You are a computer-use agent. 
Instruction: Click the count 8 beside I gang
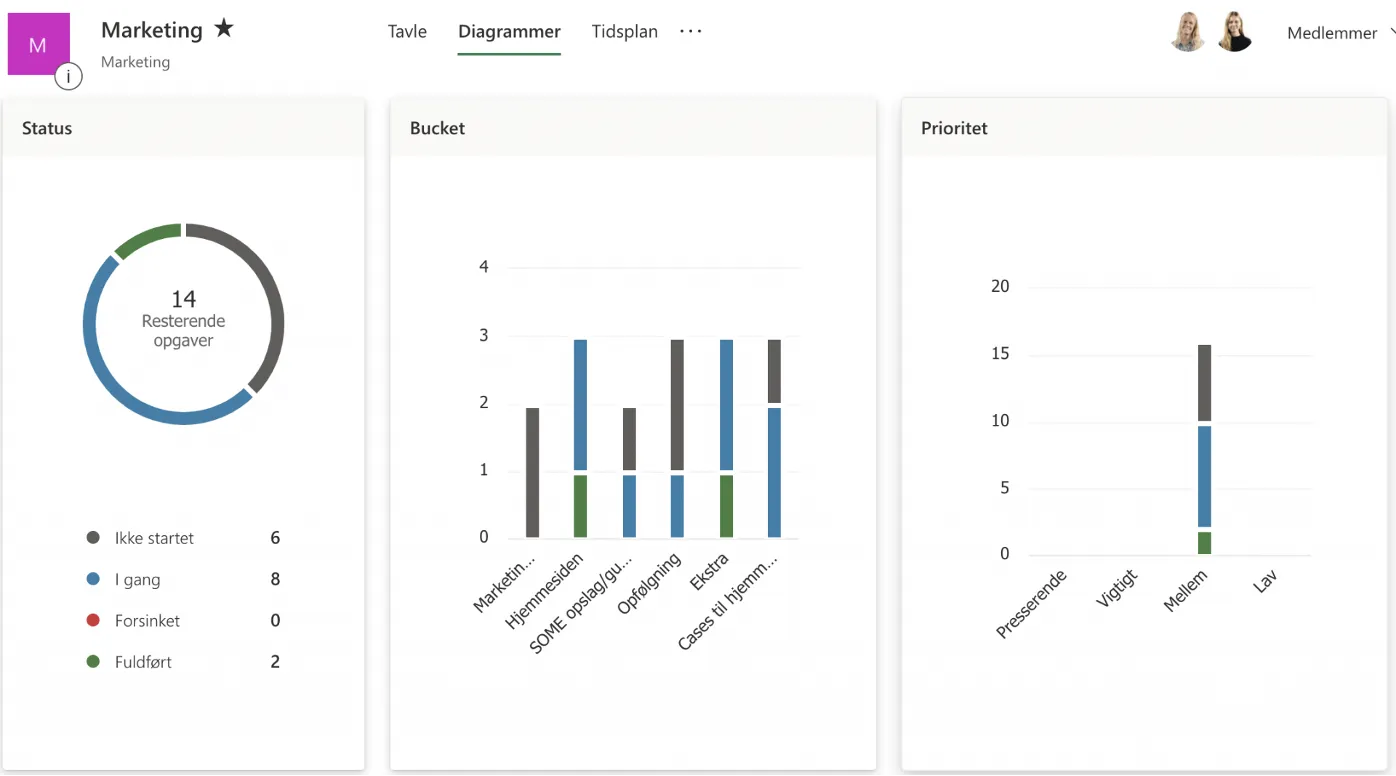pyautogui.click(x=275, y=579)
